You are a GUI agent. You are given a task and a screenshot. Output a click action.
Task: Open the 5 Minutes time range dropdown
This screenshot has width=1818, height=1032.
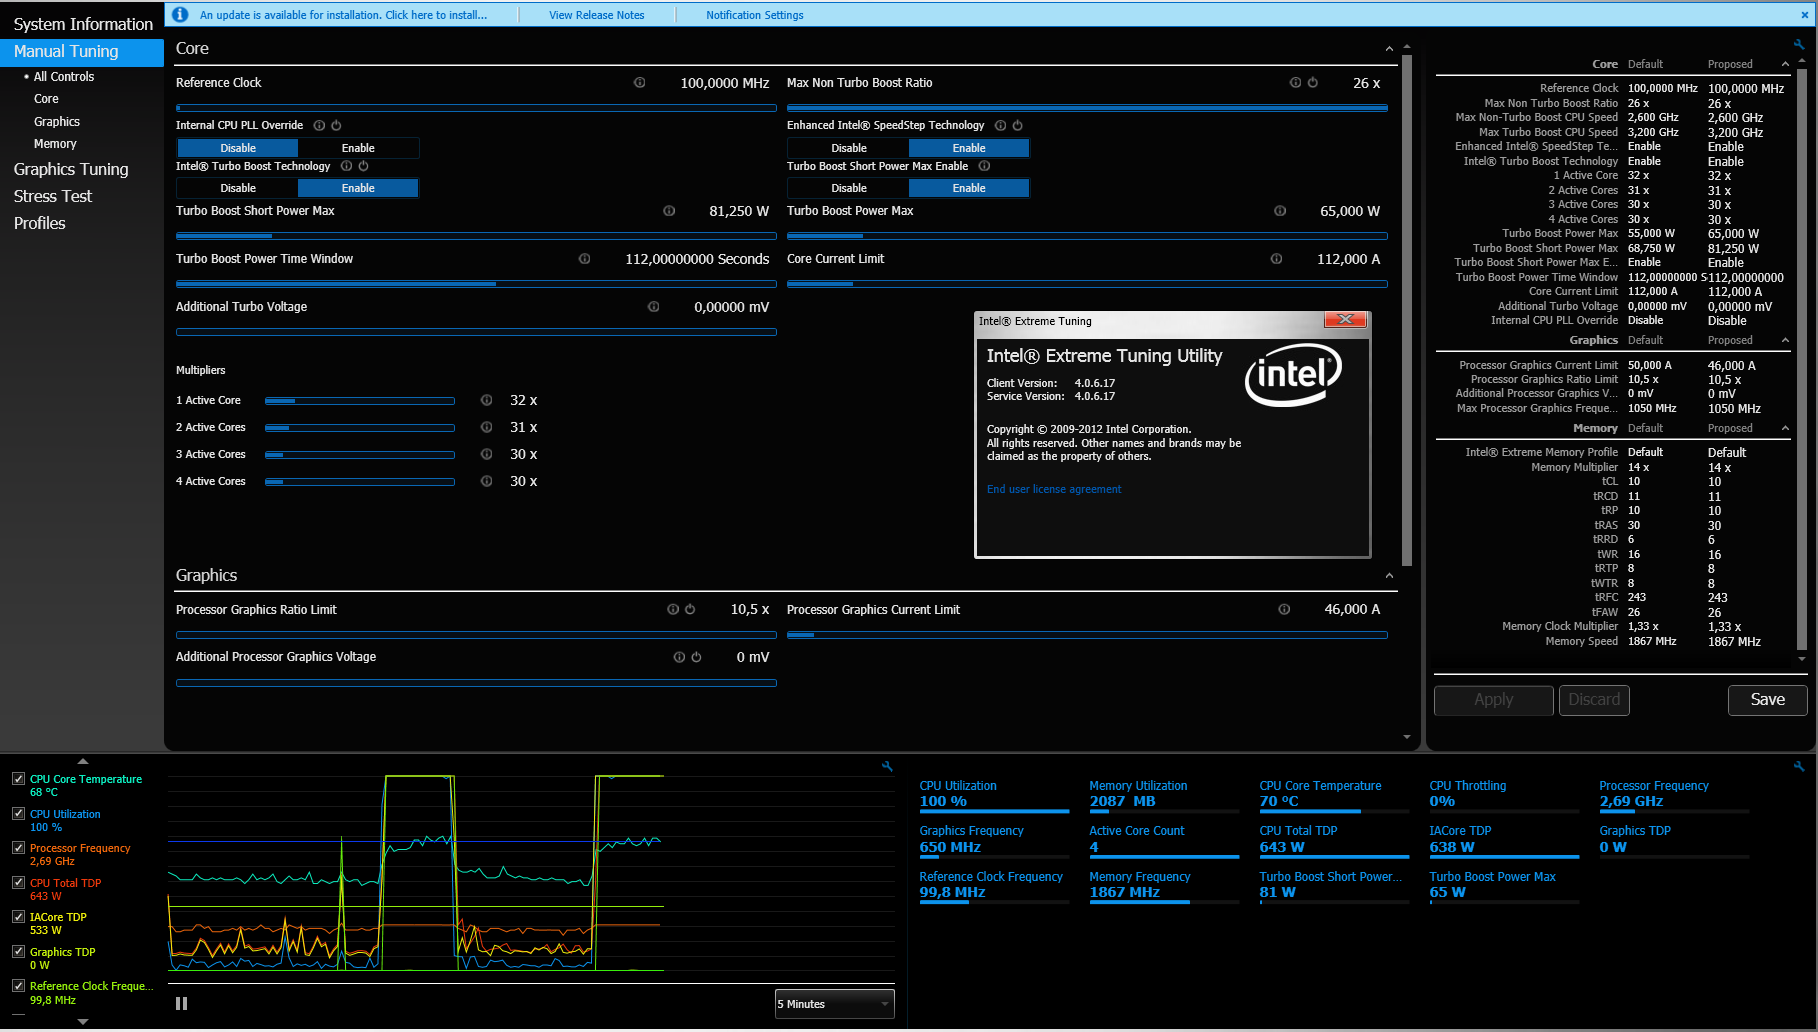pos(834,1004)
